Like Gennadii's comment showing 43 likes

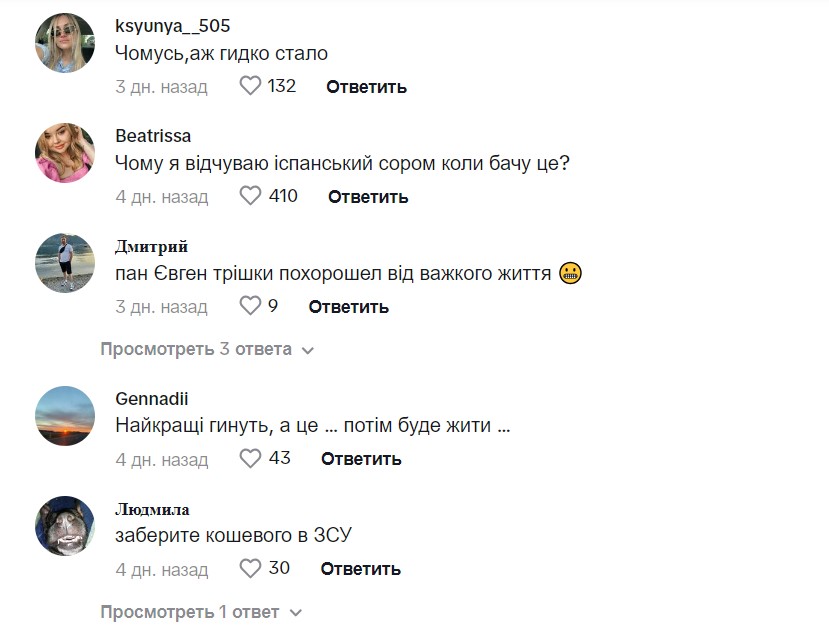tap(249, 459)
